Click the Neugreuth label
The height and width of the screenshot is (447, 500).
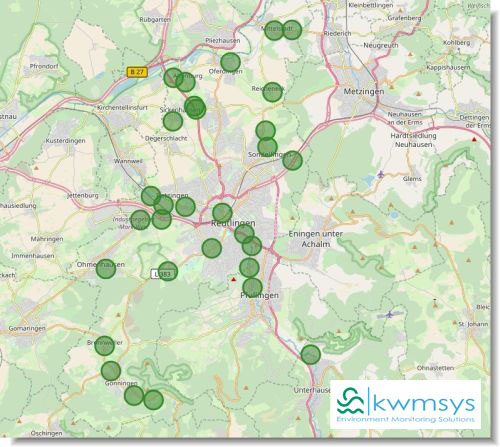point(381,45)
